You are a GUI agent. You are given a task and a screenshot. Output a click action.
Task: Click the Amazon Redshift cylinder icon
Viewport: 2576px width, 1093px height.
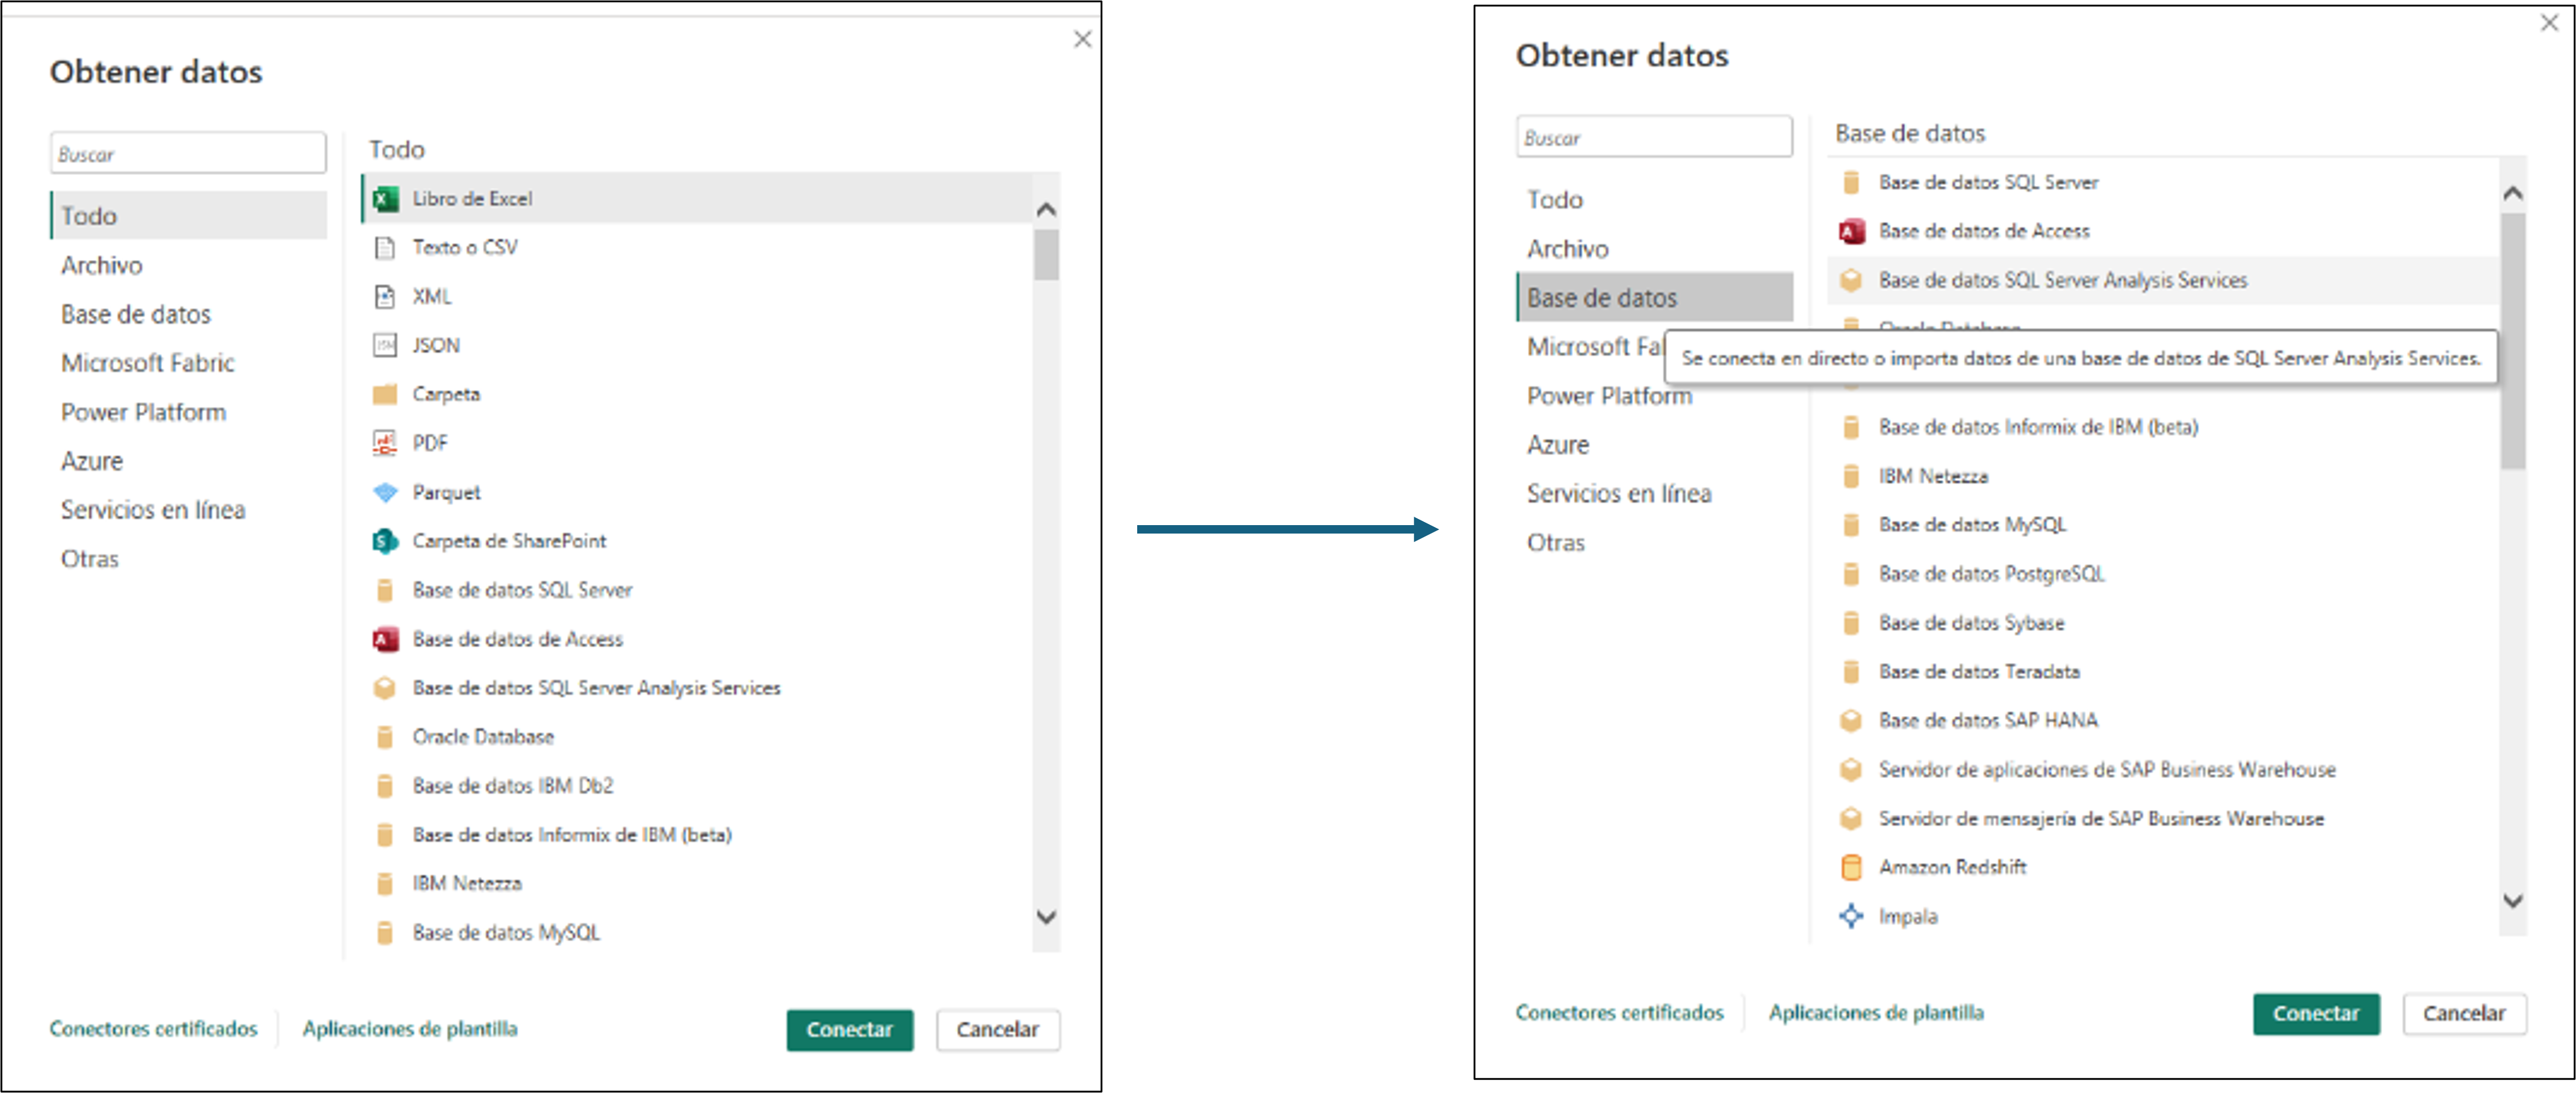pyautogui.click(x=1851, y=867)
